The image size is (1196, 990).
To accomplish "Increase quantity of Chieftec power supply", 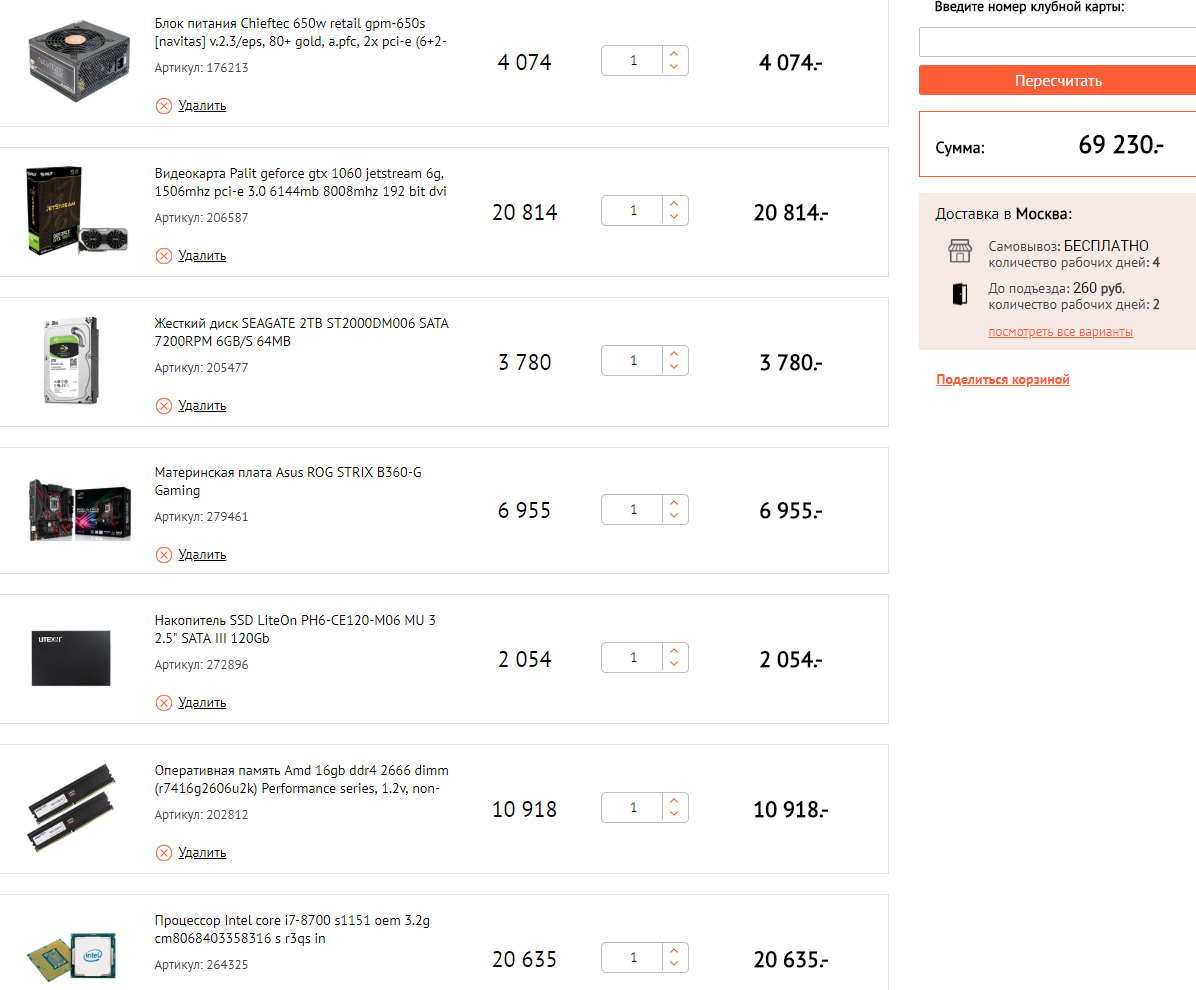I will (674, 55).
